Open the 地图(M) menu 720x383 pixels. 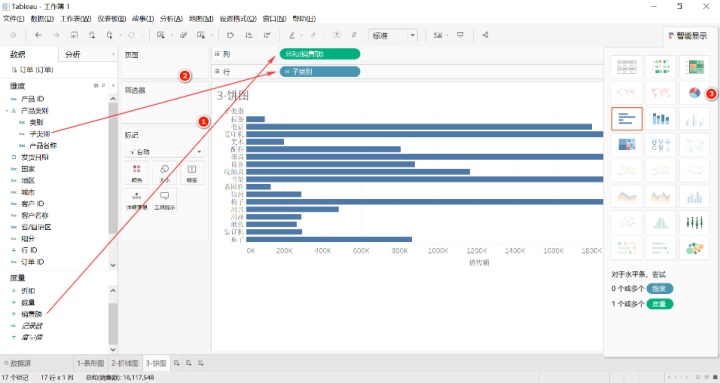pyautogui.click(x=201, y=18)
